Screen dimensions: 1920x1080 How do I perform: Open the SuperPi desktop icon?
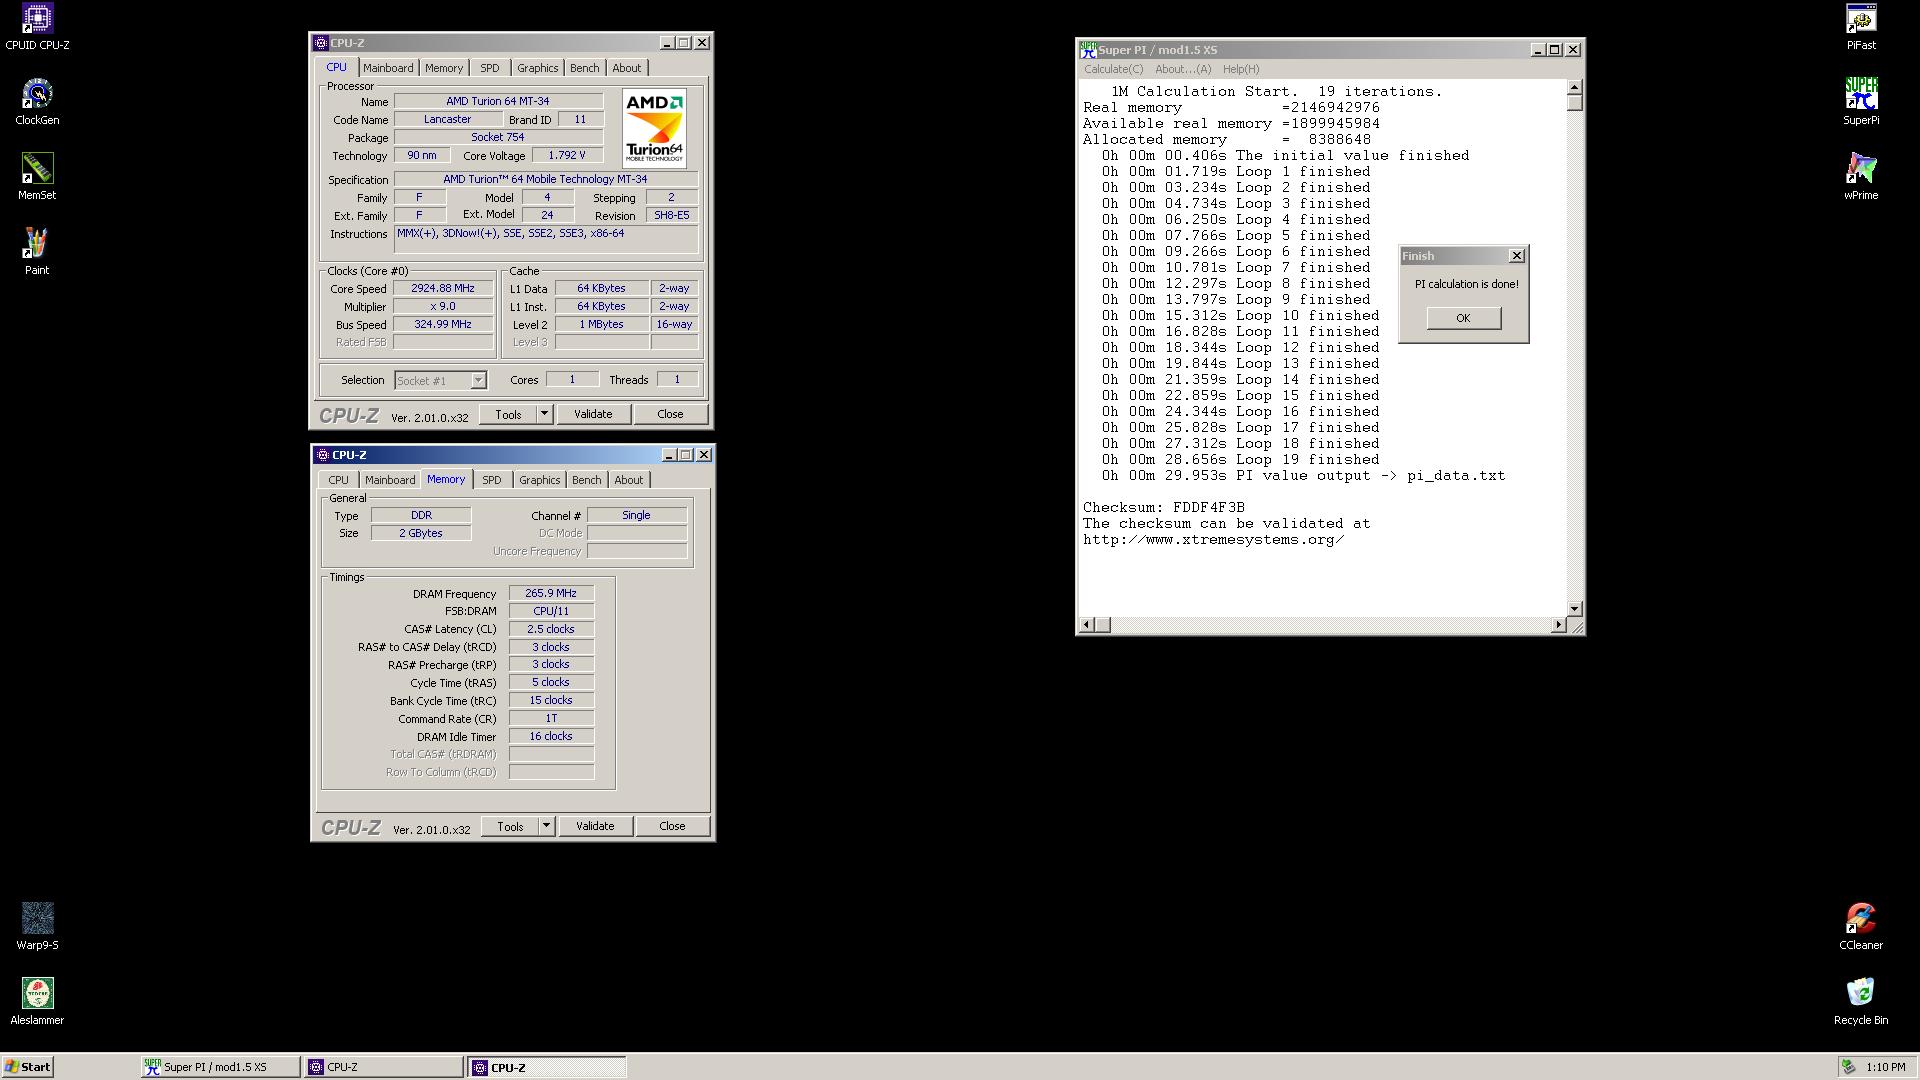click(1861, 102)
